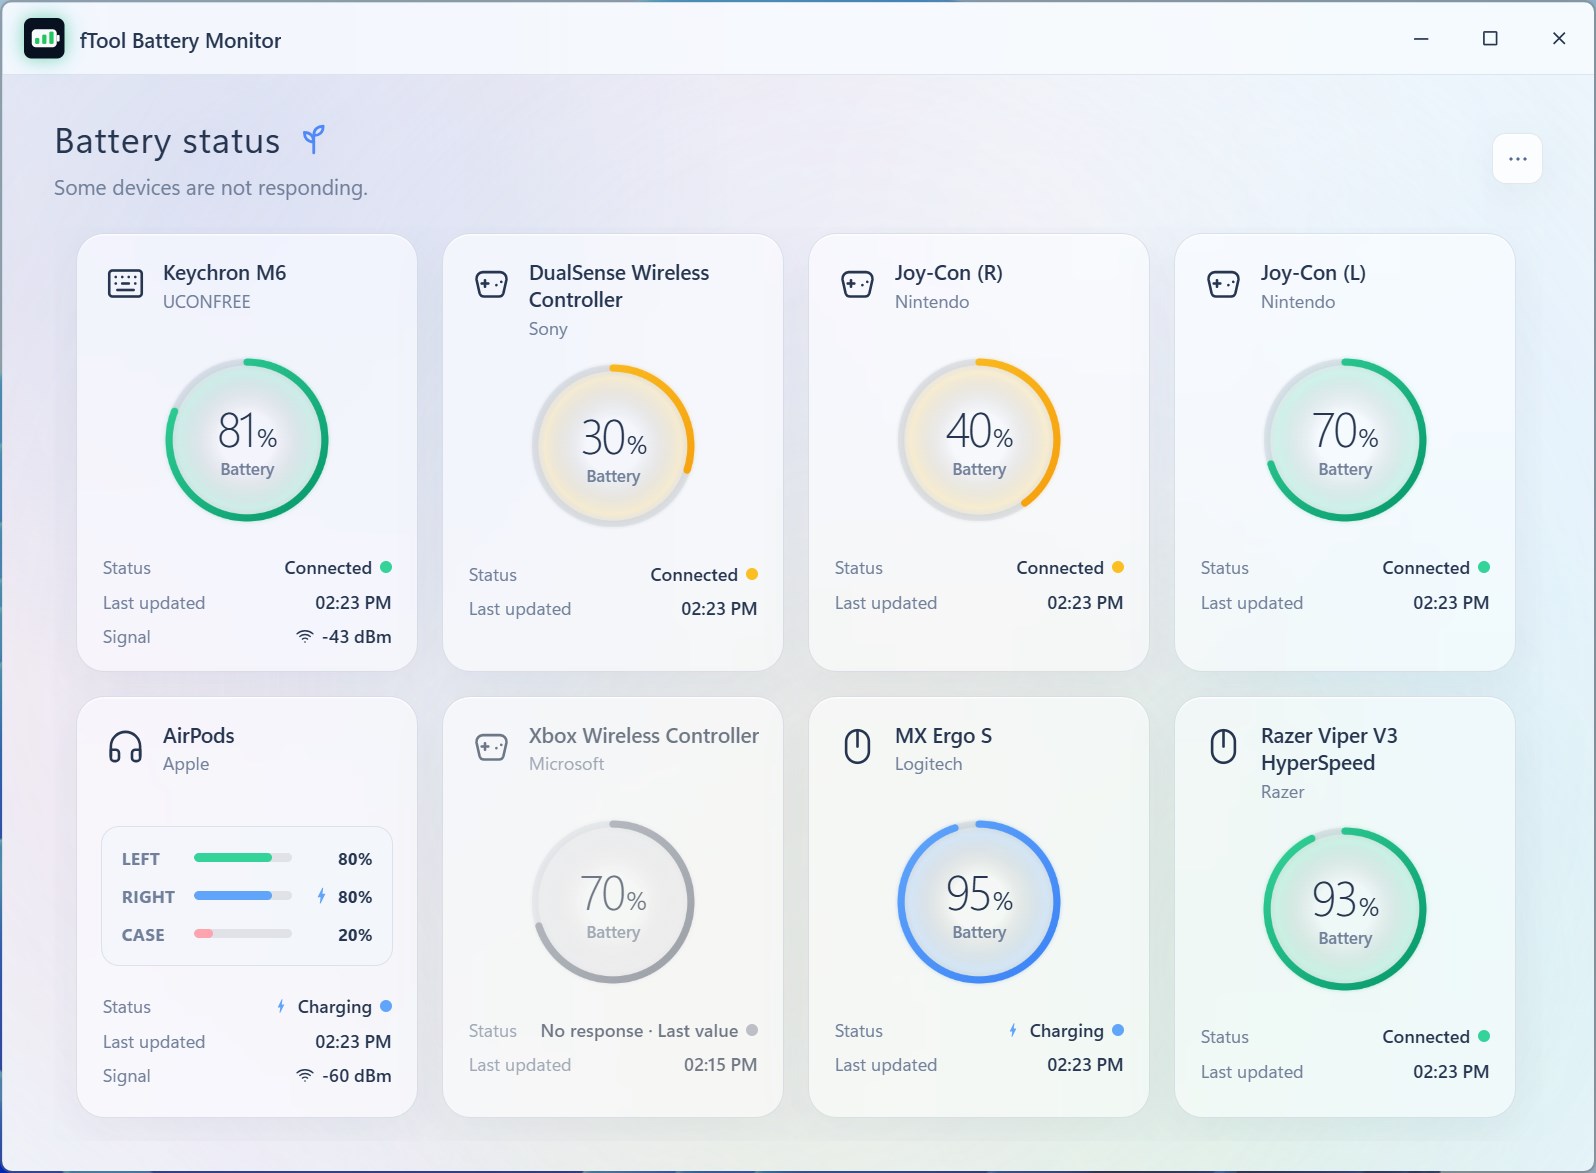Click the MX Ergo S device name

pos(944,736)
